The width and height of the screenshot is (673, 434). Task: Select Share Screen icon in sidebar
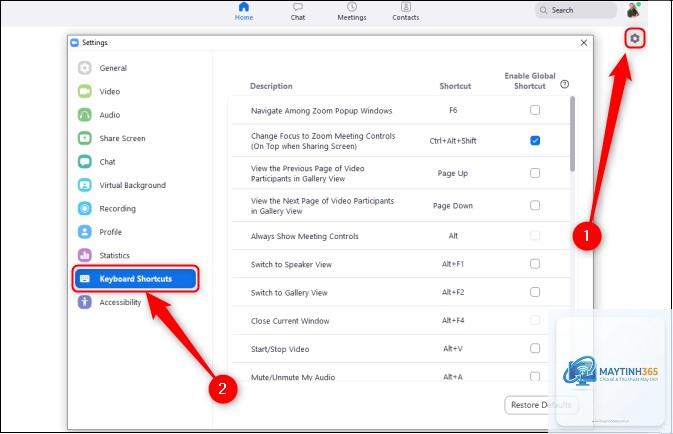(85, 138)
